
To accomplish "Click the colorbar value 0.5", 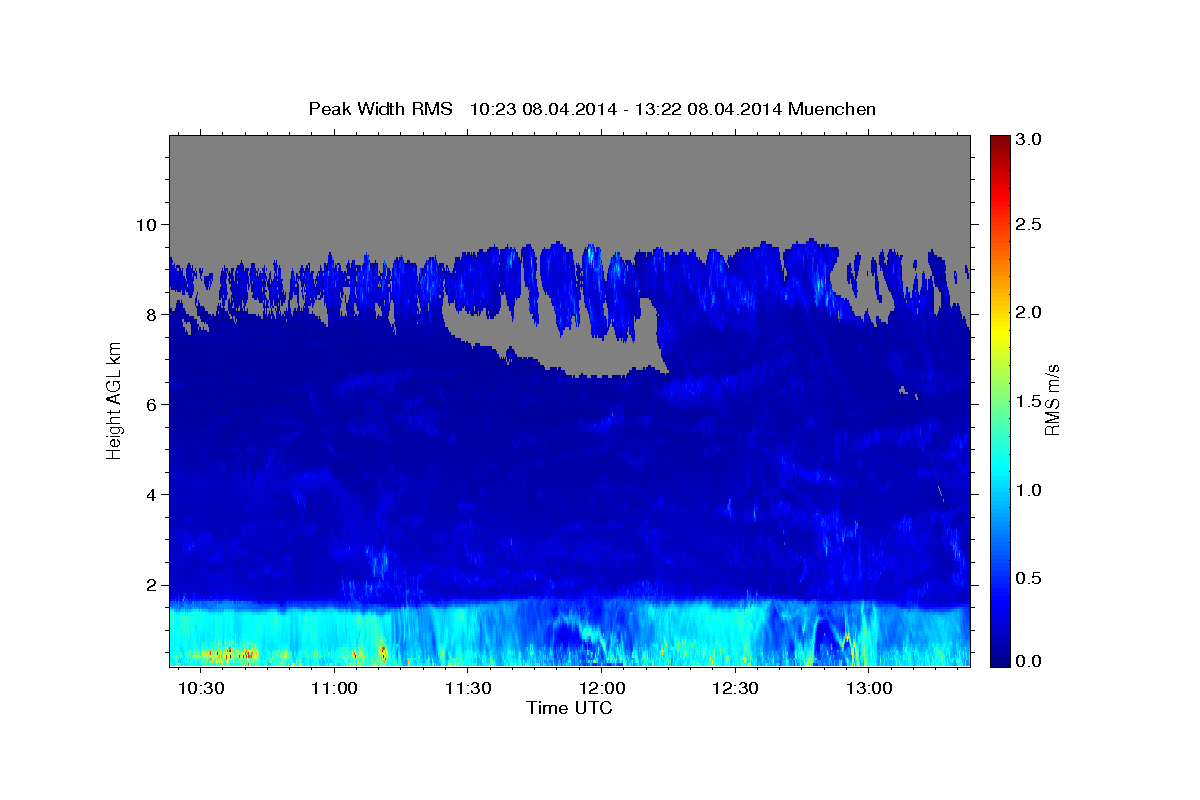I will click(x=1029, y=578).
